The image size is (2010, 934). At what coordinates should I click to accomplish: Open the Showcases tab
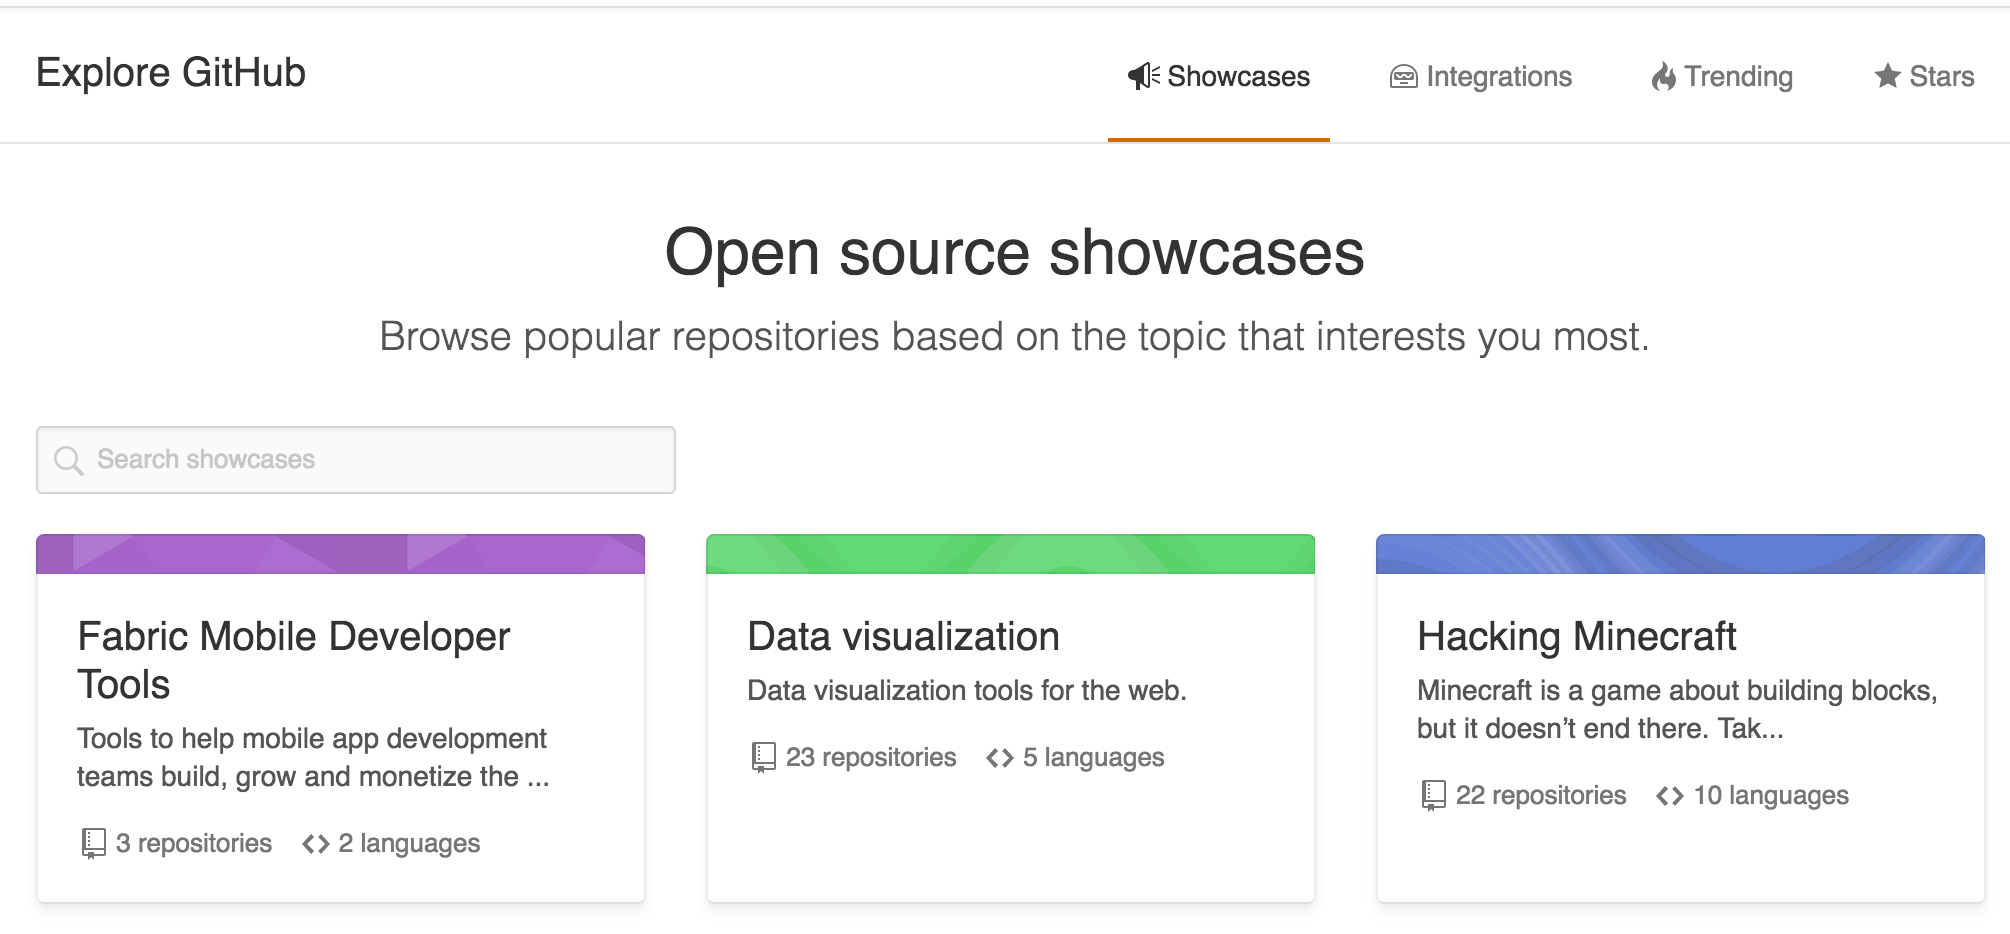click(x=1219, y=76)
